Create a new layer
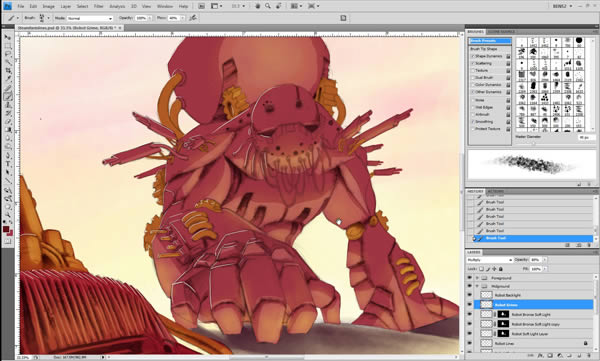Screen dimensions: 600x361 tap(579, 356)
